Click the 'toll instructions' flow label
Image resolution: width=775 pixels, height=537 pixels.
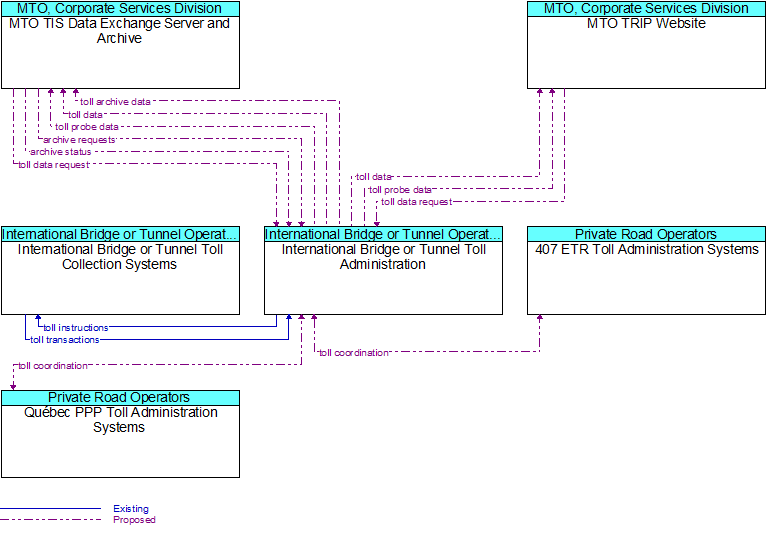pyautogui.click(x=76, y=328)
